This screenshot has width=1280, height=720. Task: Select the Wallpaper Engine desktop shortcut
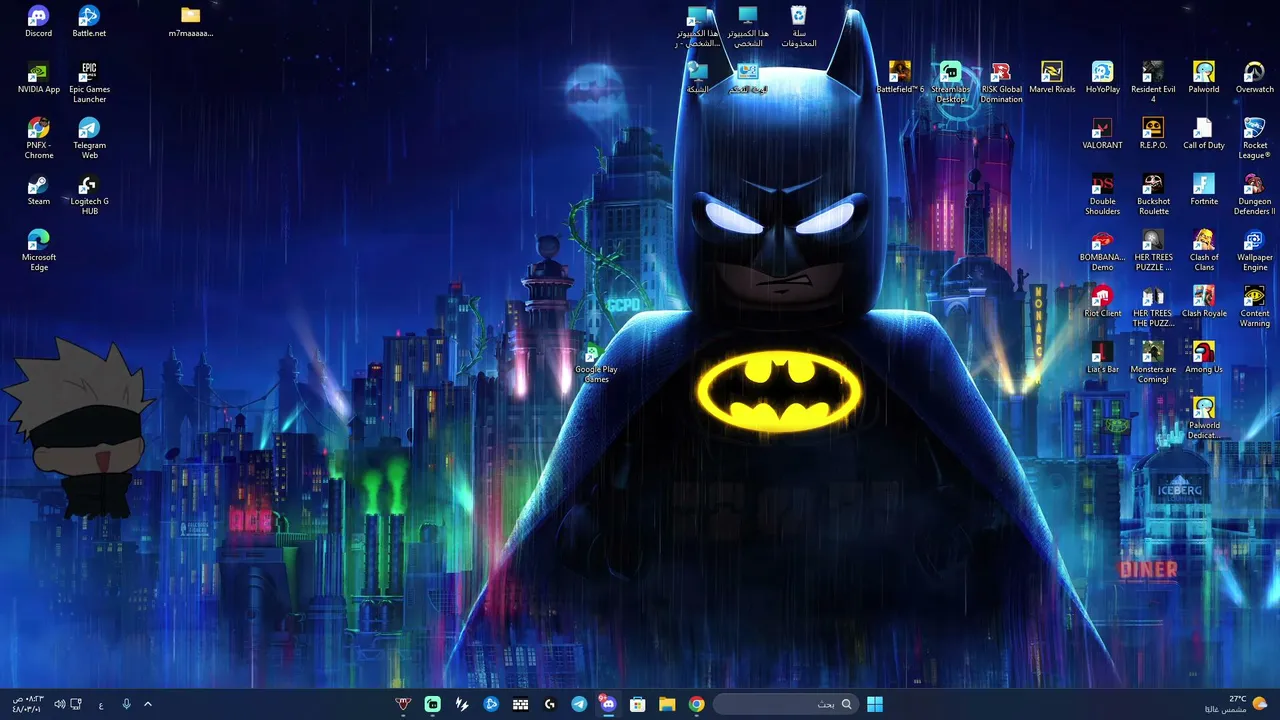tap(1254, 250)
